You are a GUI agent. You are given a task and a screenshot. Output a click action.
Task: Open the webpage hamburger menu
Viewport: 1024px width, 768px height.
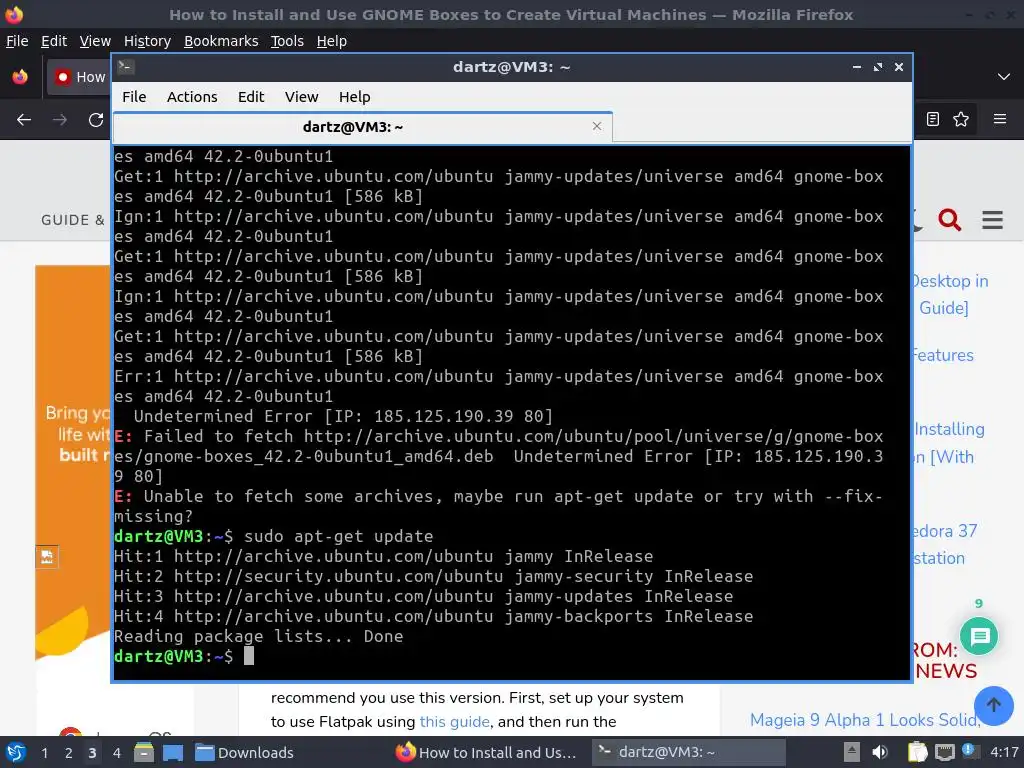tap(992, 220)
